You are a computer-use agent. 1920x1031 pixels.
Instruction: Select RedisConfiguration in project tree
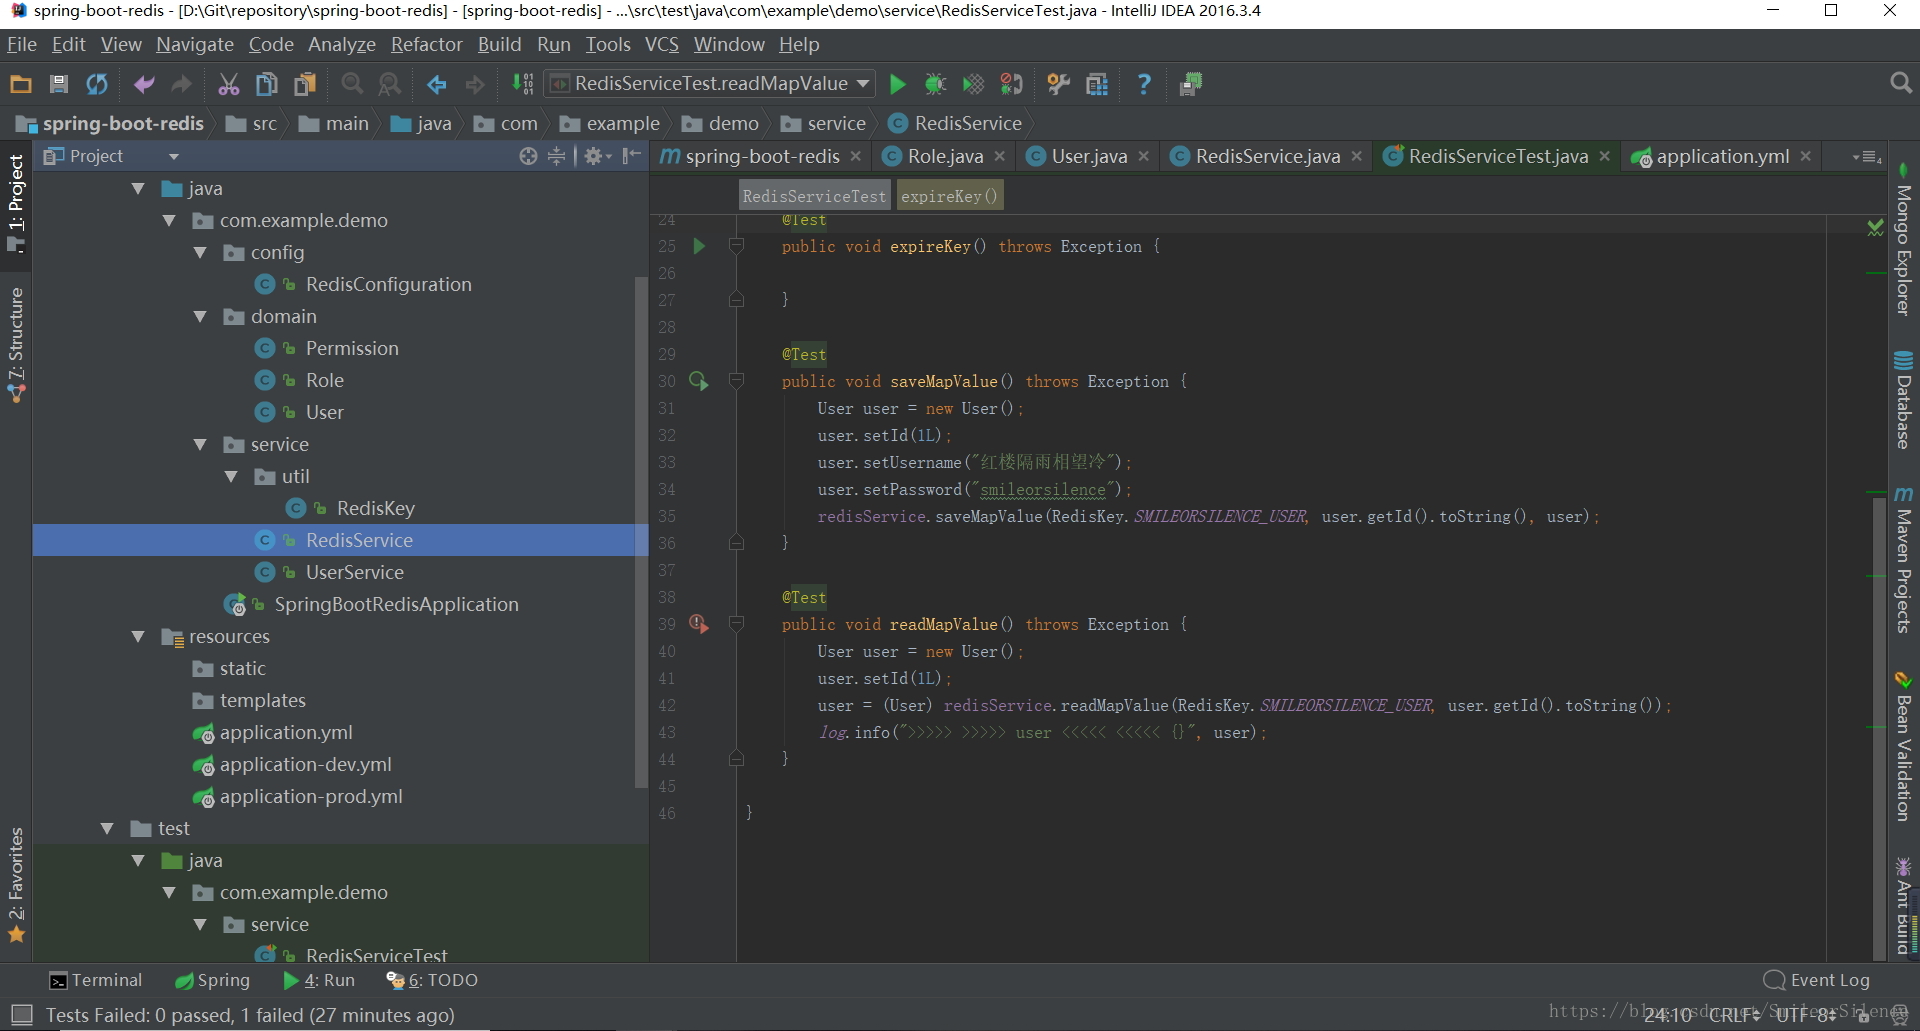click(x=388, y=285)
